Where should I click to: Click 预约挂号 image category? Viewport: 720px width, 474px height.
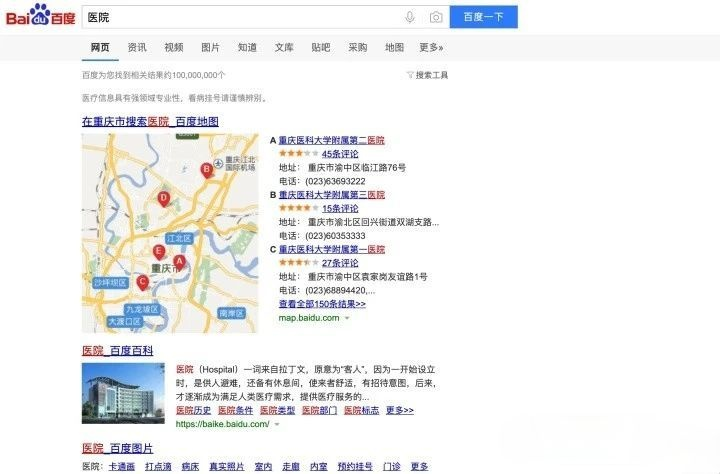pyautogui.click(x=355, y=467)
